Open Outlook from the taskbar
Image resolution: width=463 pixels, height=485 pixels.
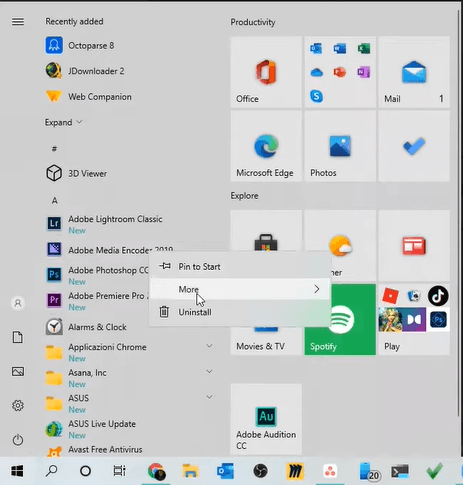[225, 471]
